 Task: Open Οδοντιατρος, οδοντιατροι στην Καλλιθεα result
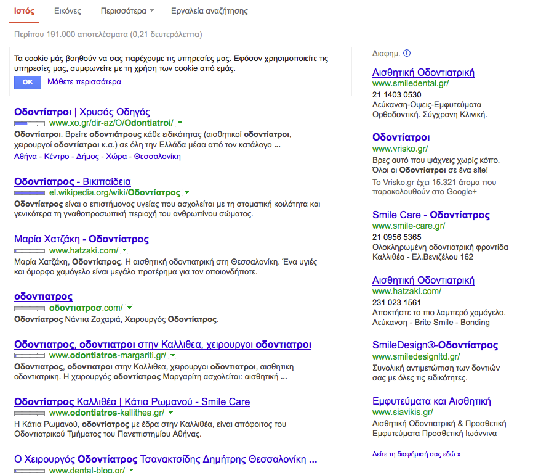pos(162,344)
